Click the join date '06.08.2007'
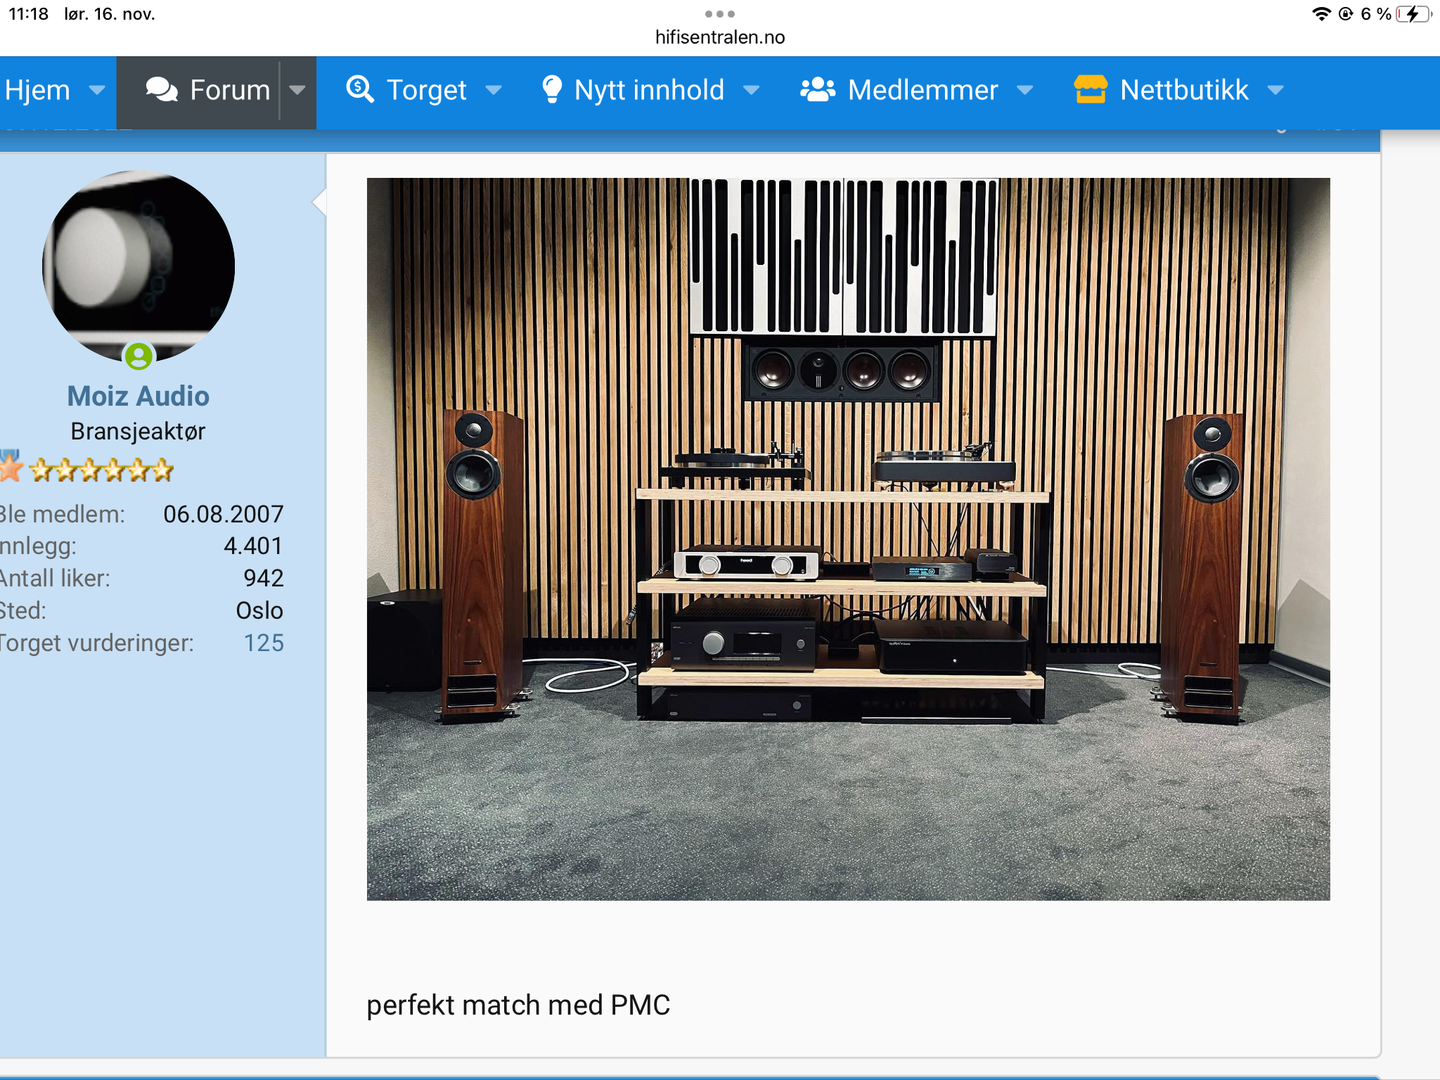1440x1080 pixels. click(224, 514)
